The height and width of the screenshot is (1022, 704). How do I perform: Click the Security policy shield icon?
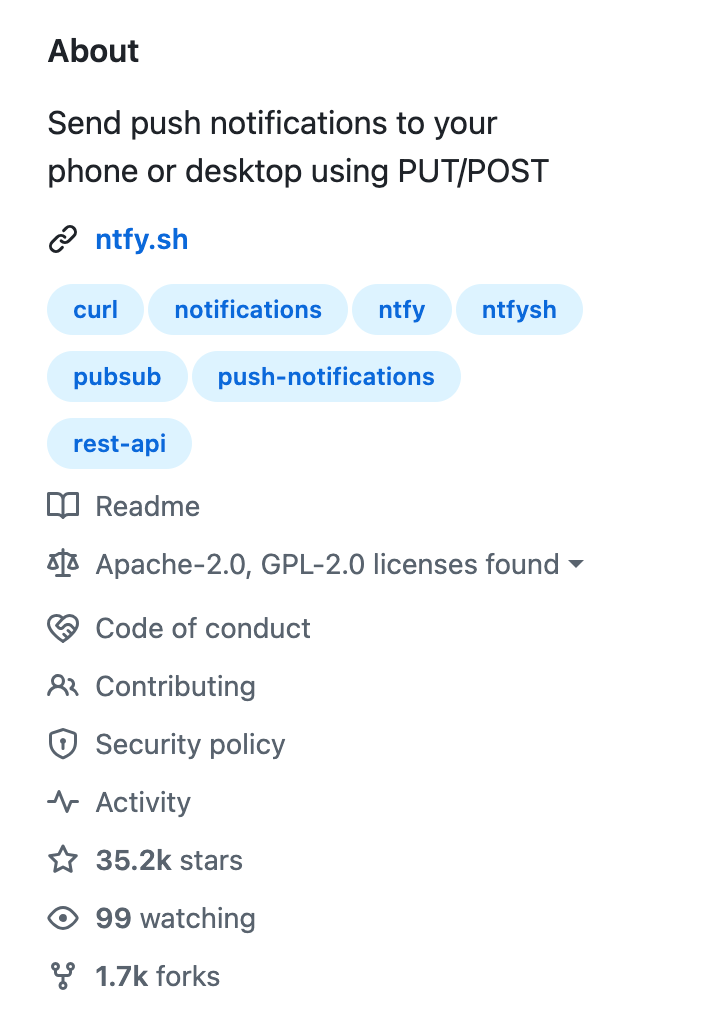pyautogui.click(x=63, y=744)
